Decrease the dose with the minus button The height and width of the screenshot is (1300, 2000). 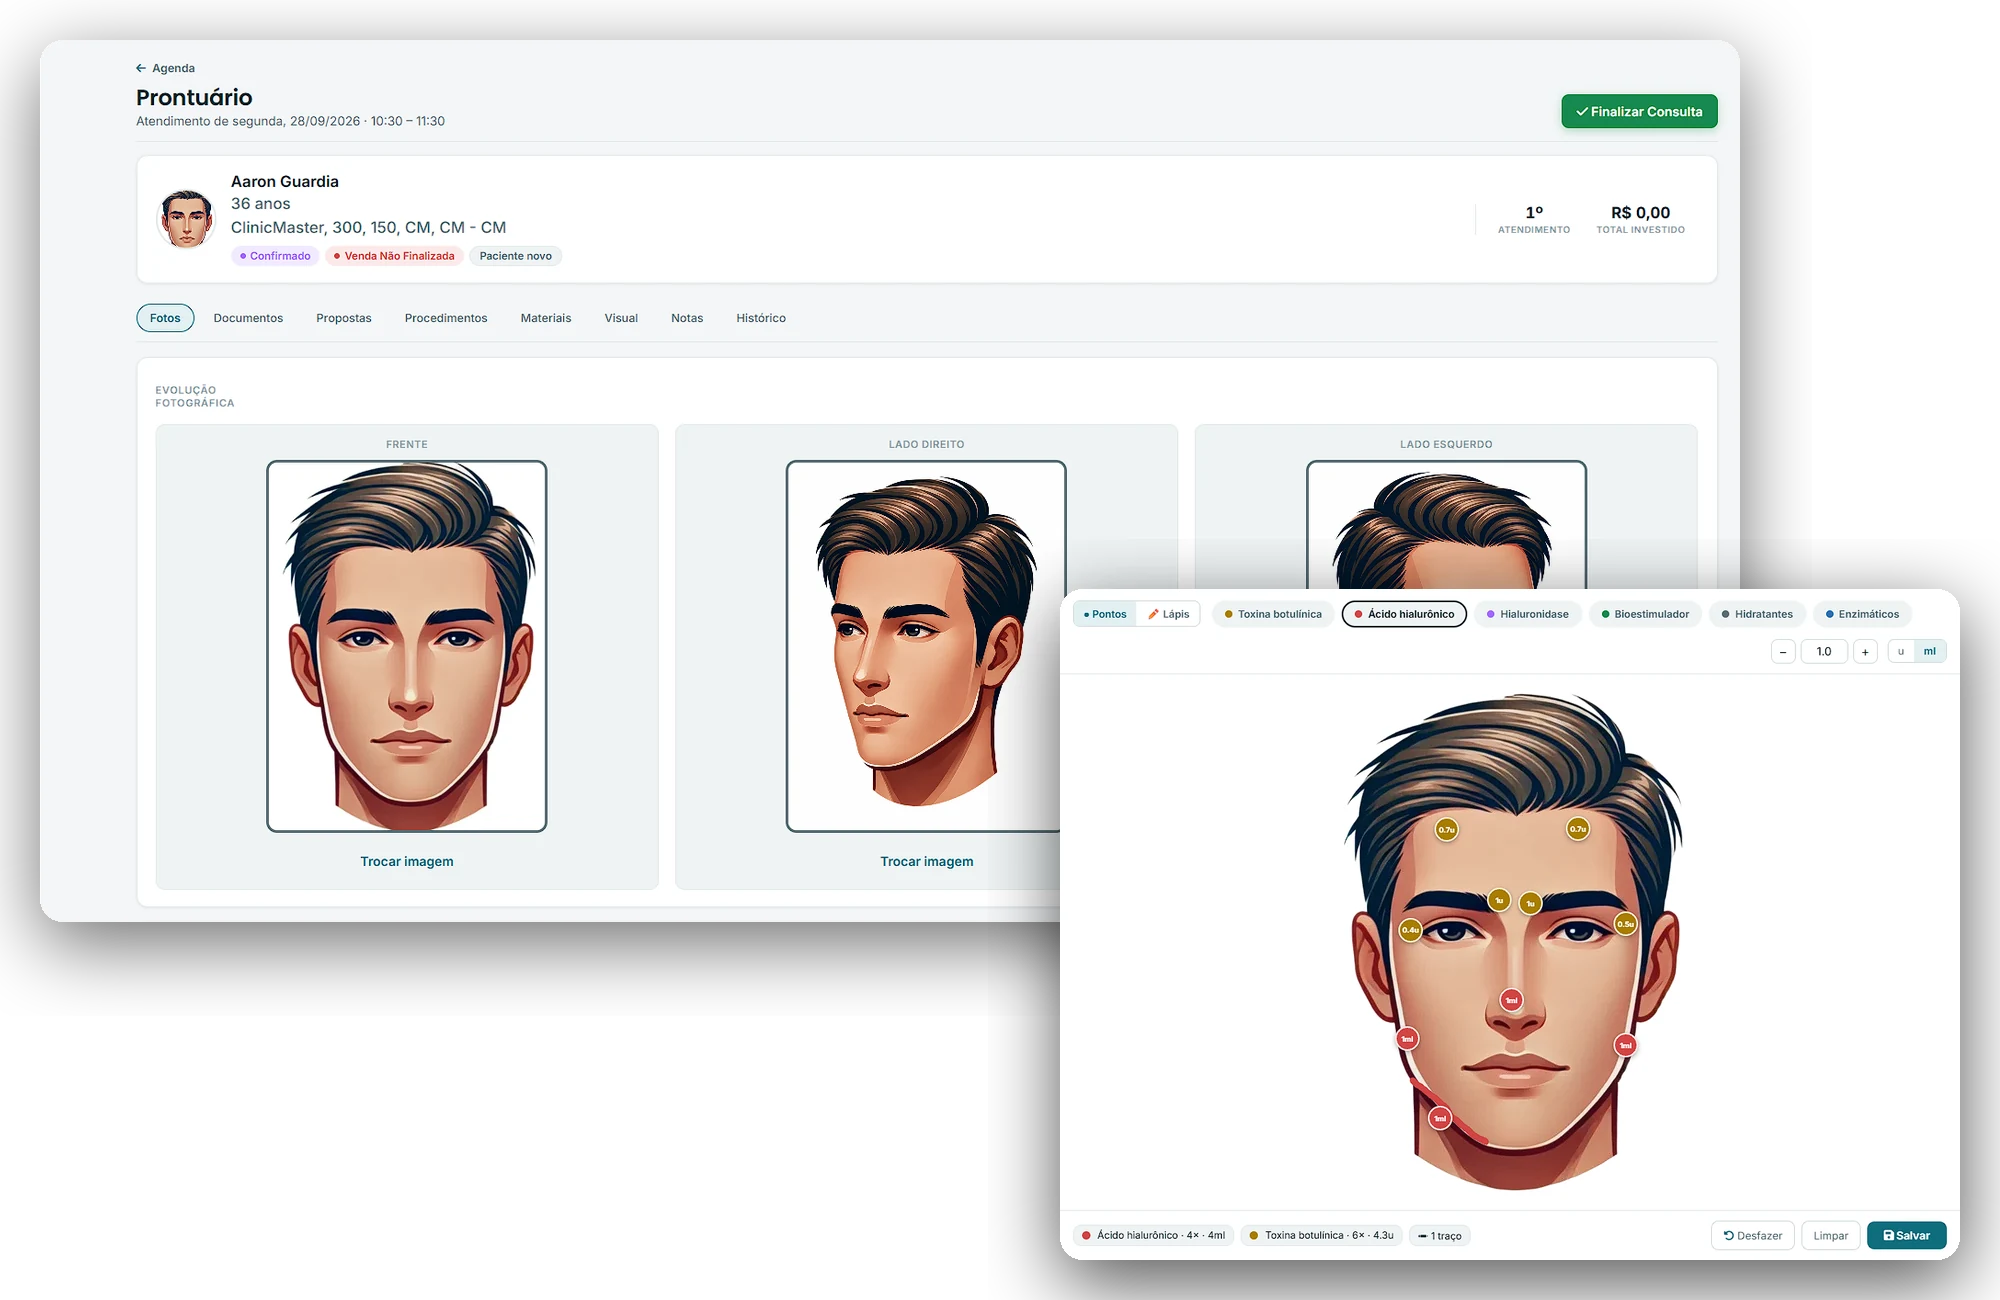coord(1783,652)
